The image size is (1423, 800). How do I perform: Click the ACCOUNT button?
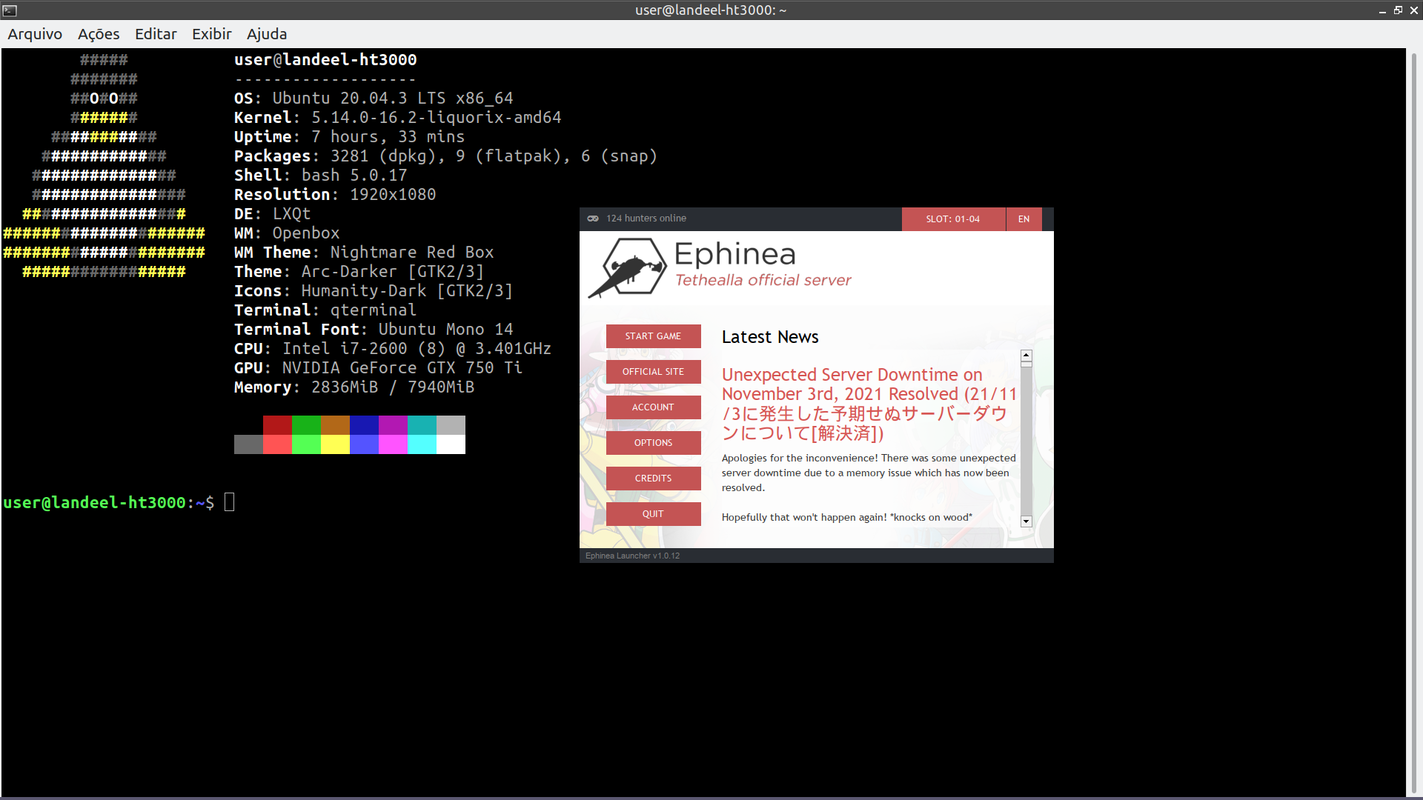pos(653,407)
